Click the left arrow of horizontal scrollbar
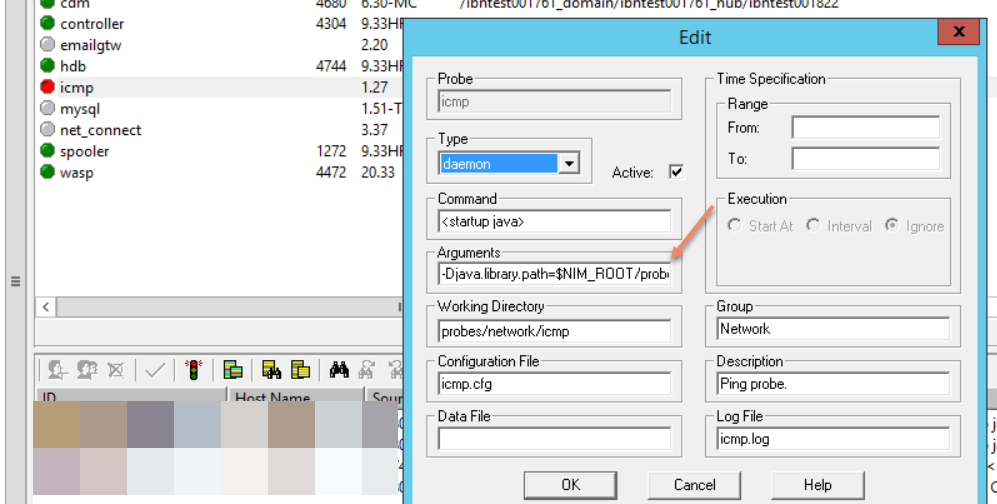The image size is (997, 504). click(46, 307)
